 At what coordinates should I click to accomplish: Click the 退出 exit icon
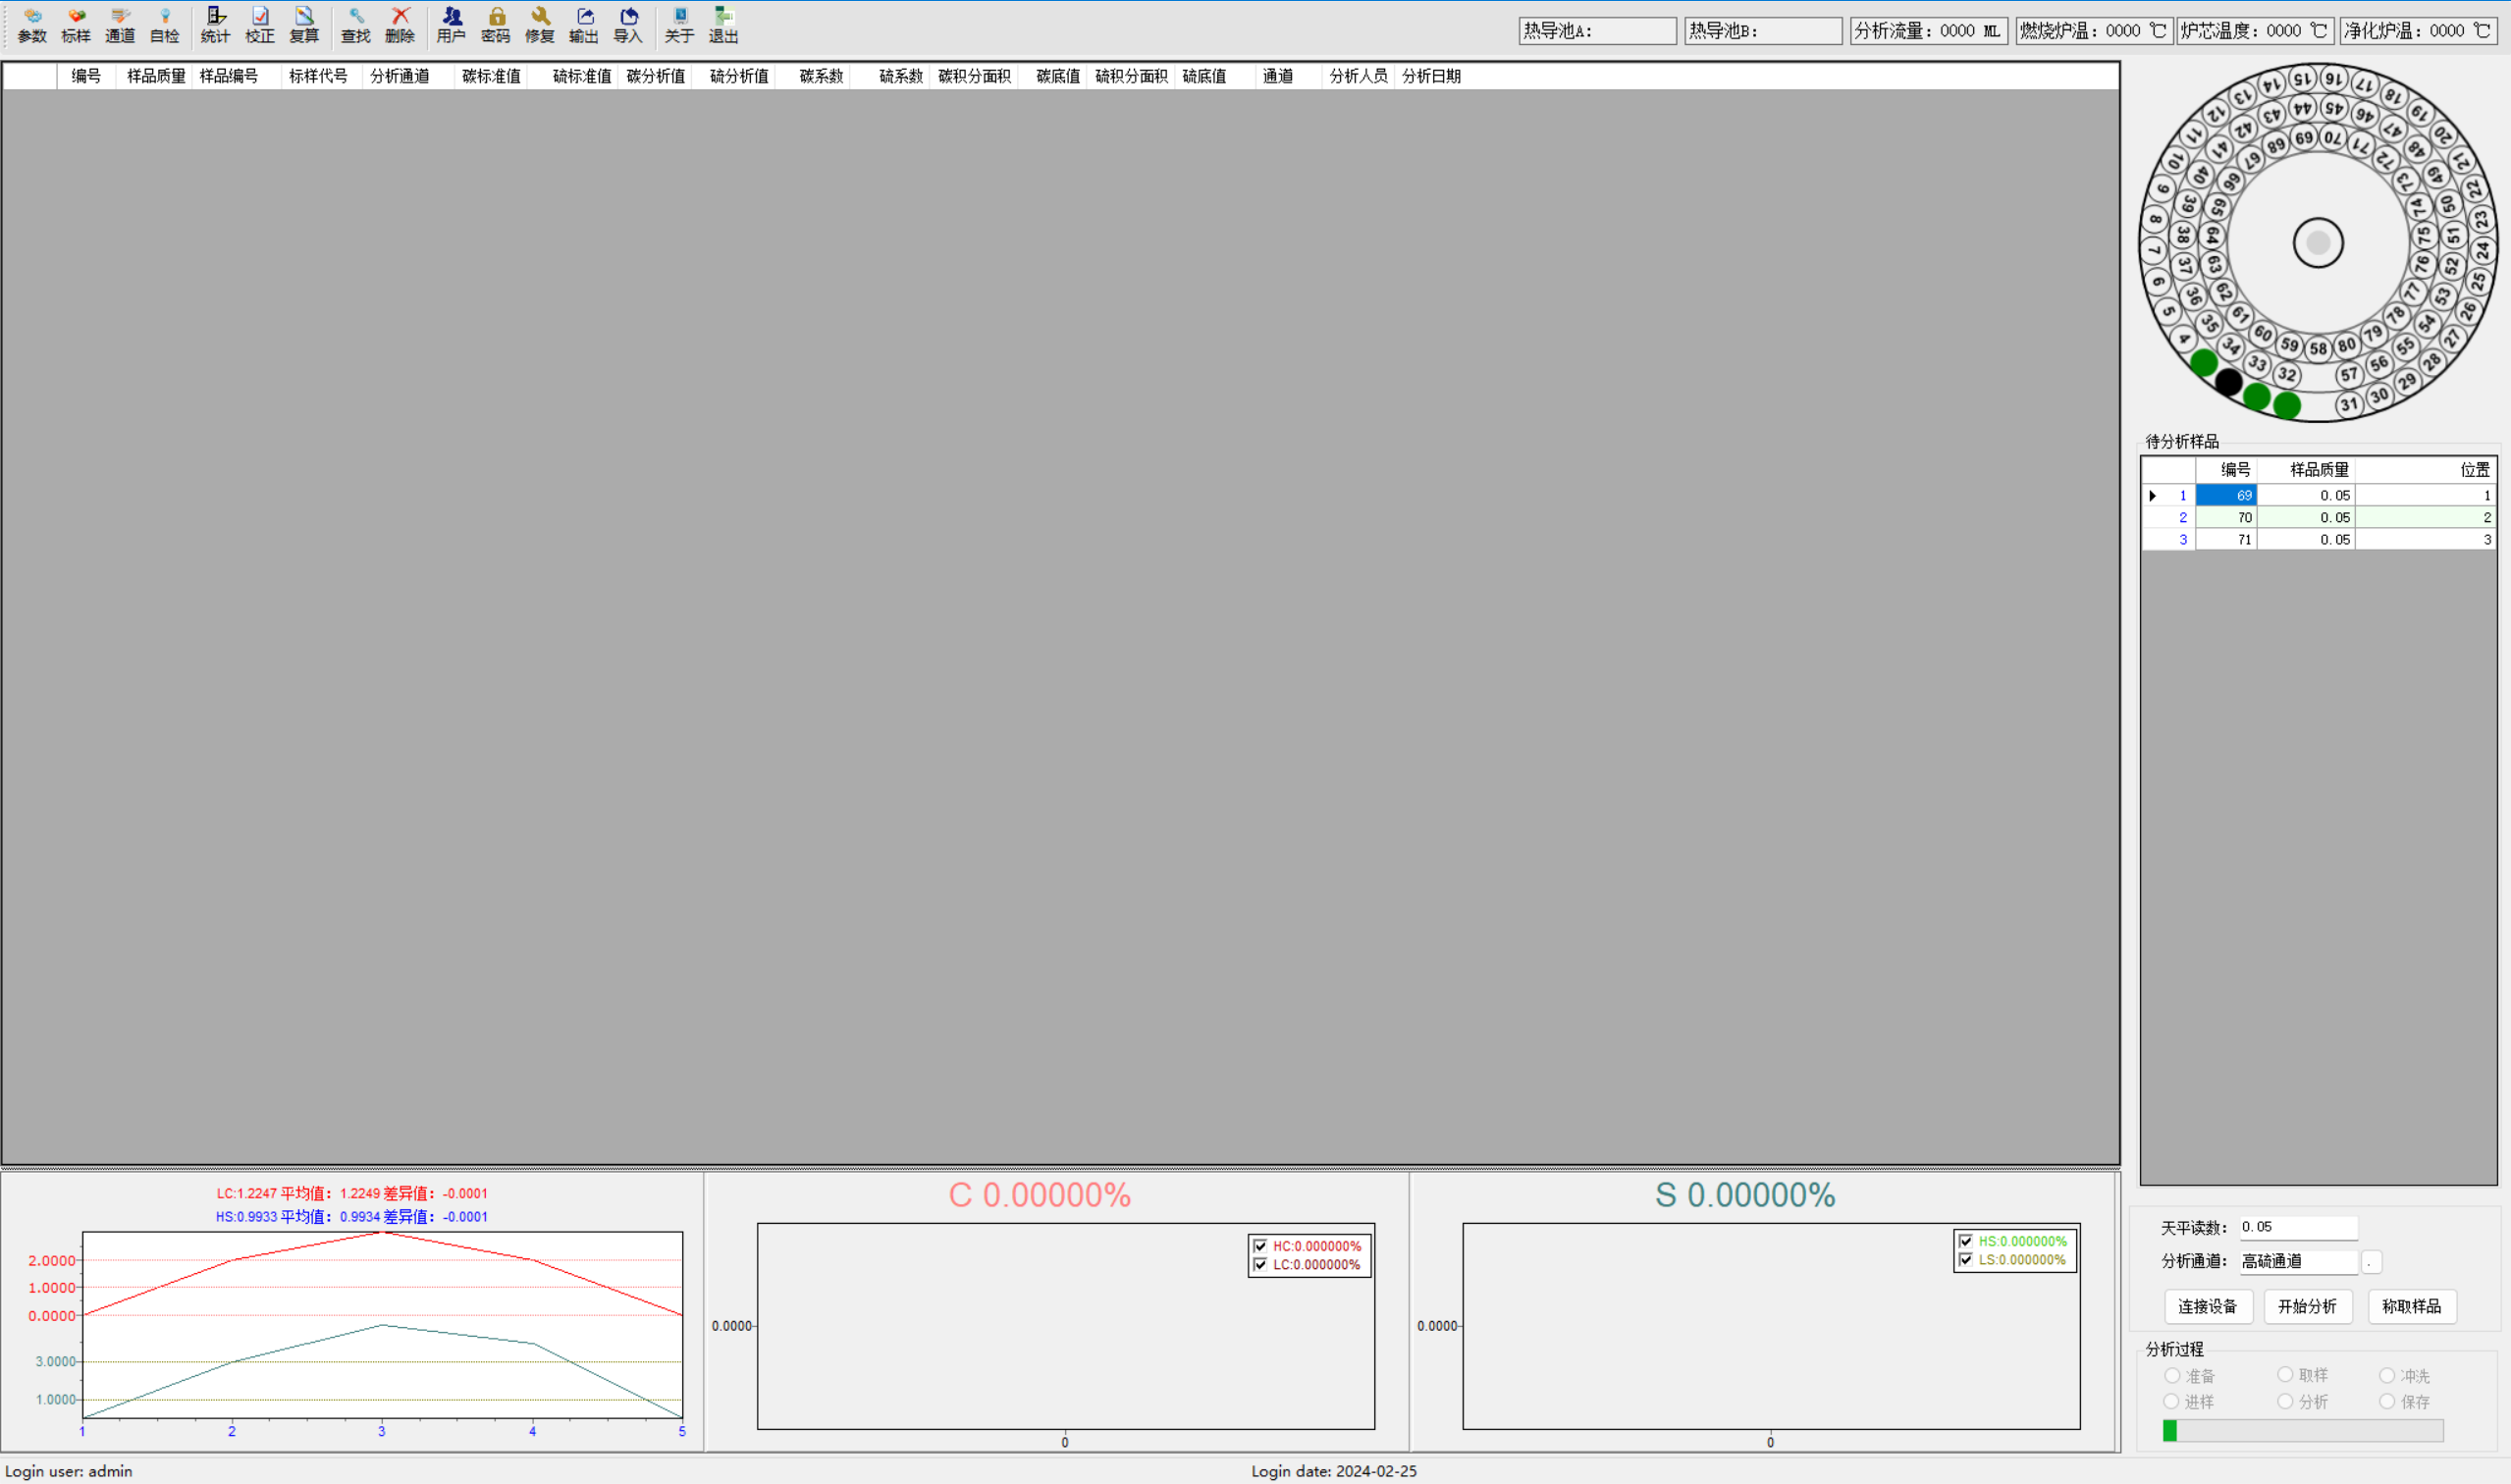click(x=724, y=25)
